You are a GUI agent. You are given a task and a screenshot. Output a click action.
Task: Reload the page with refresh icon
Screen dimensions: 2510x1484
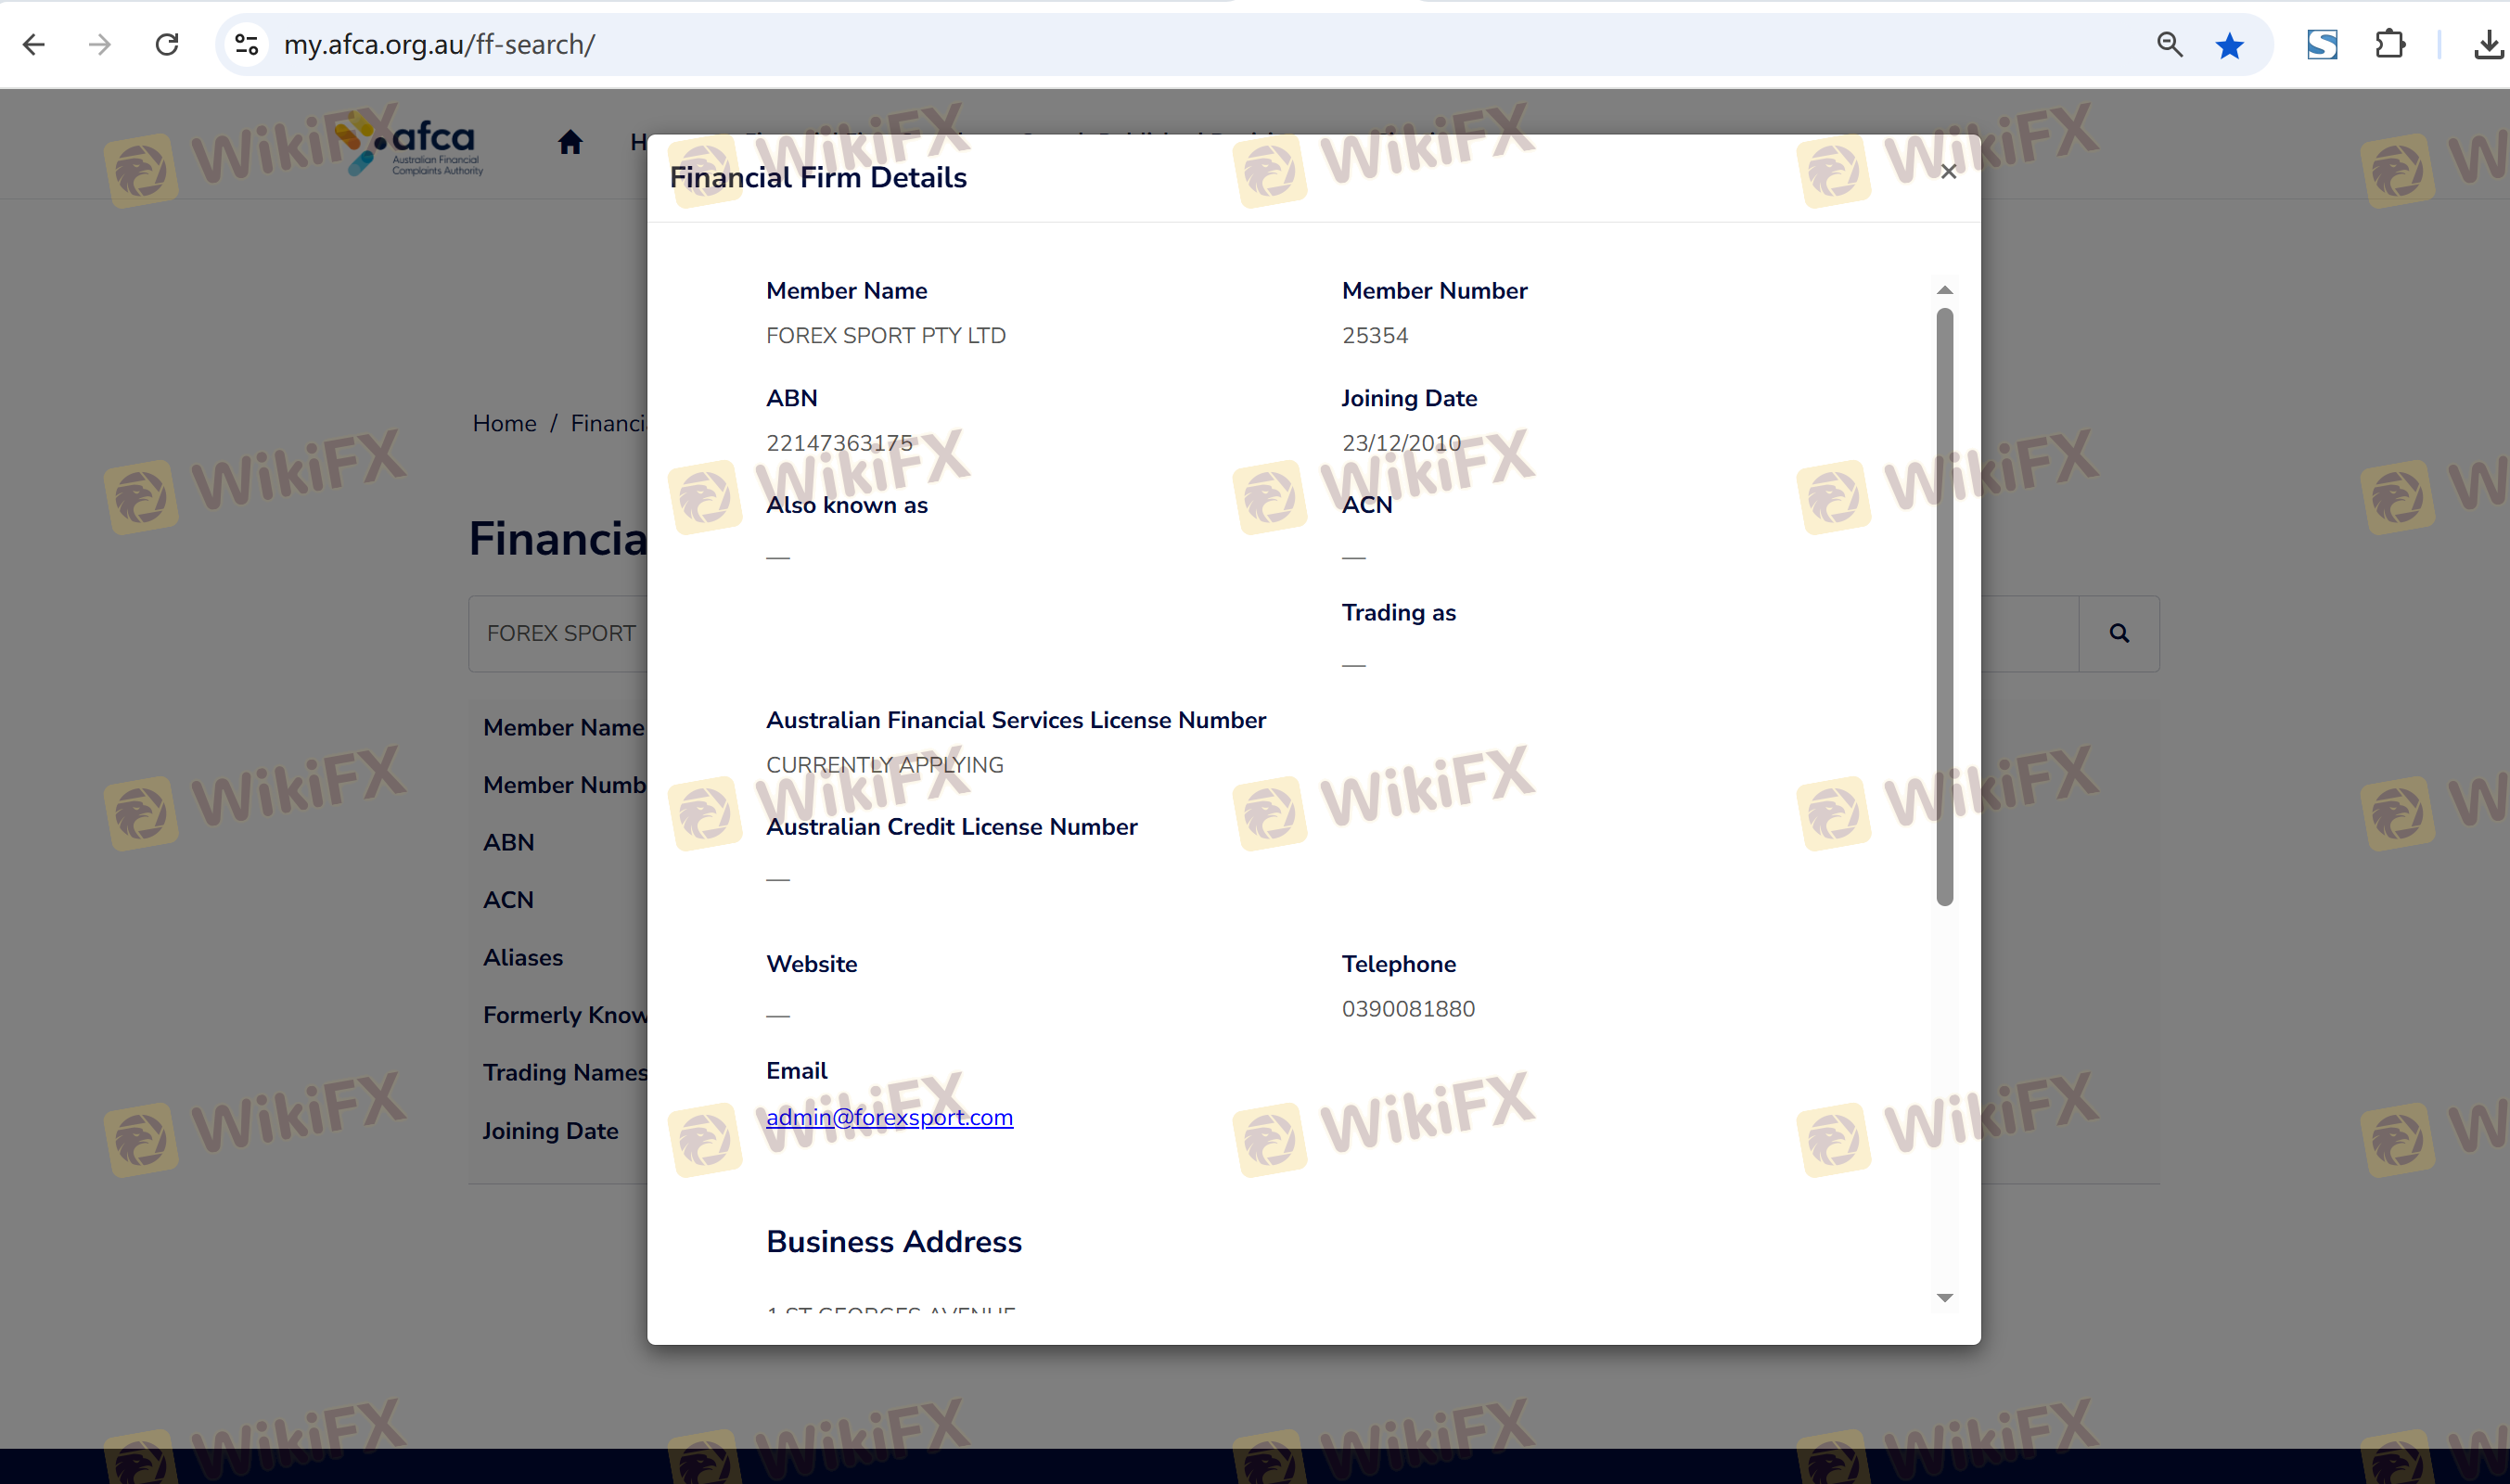(167, 44)
